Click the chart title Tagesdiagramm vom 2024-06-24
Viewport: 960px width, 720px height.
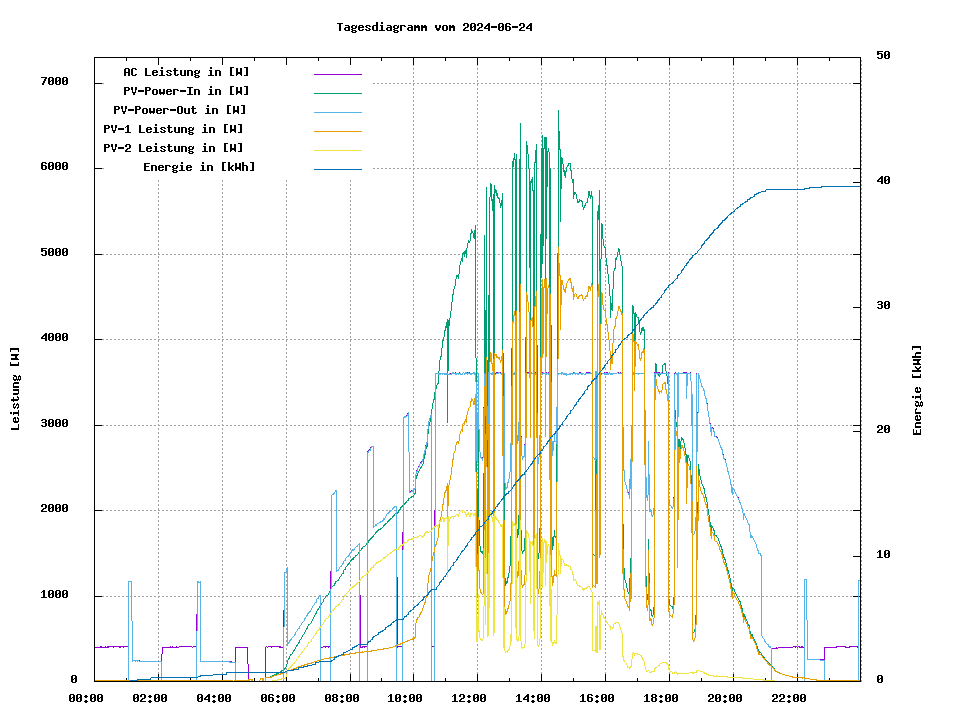pyautogui.click(x=434, y=27)
